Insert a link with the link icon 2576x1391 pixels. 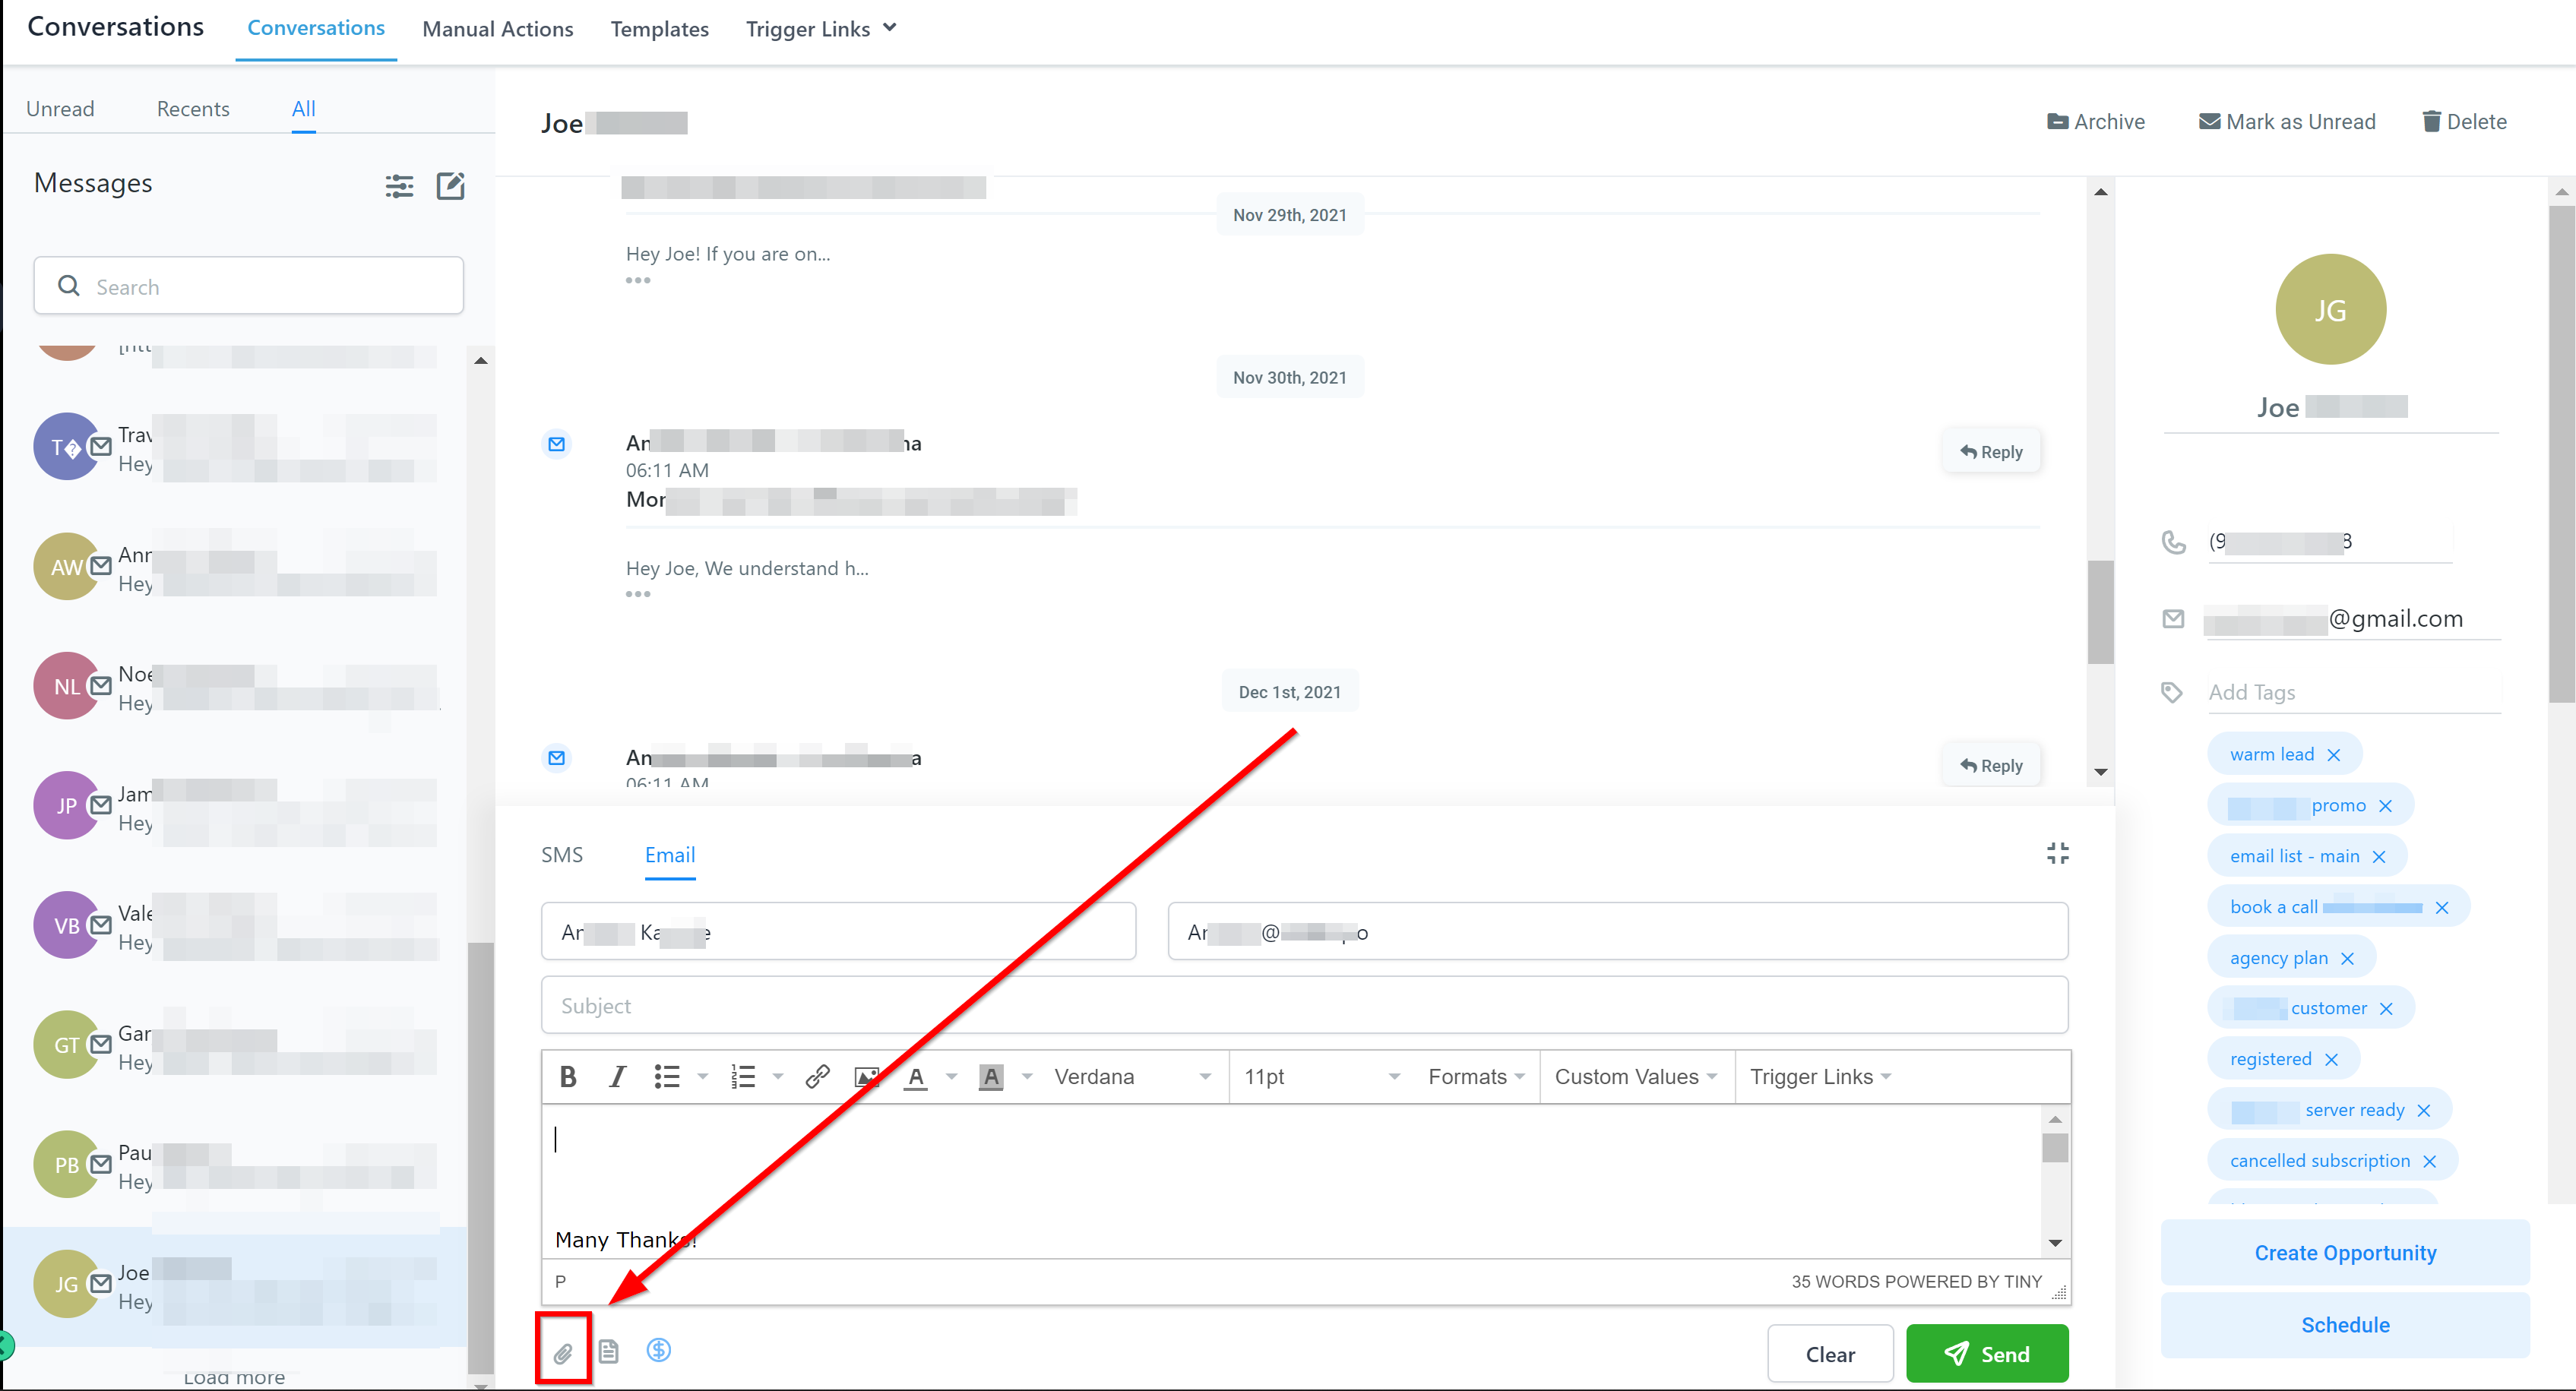(817, 1076)
